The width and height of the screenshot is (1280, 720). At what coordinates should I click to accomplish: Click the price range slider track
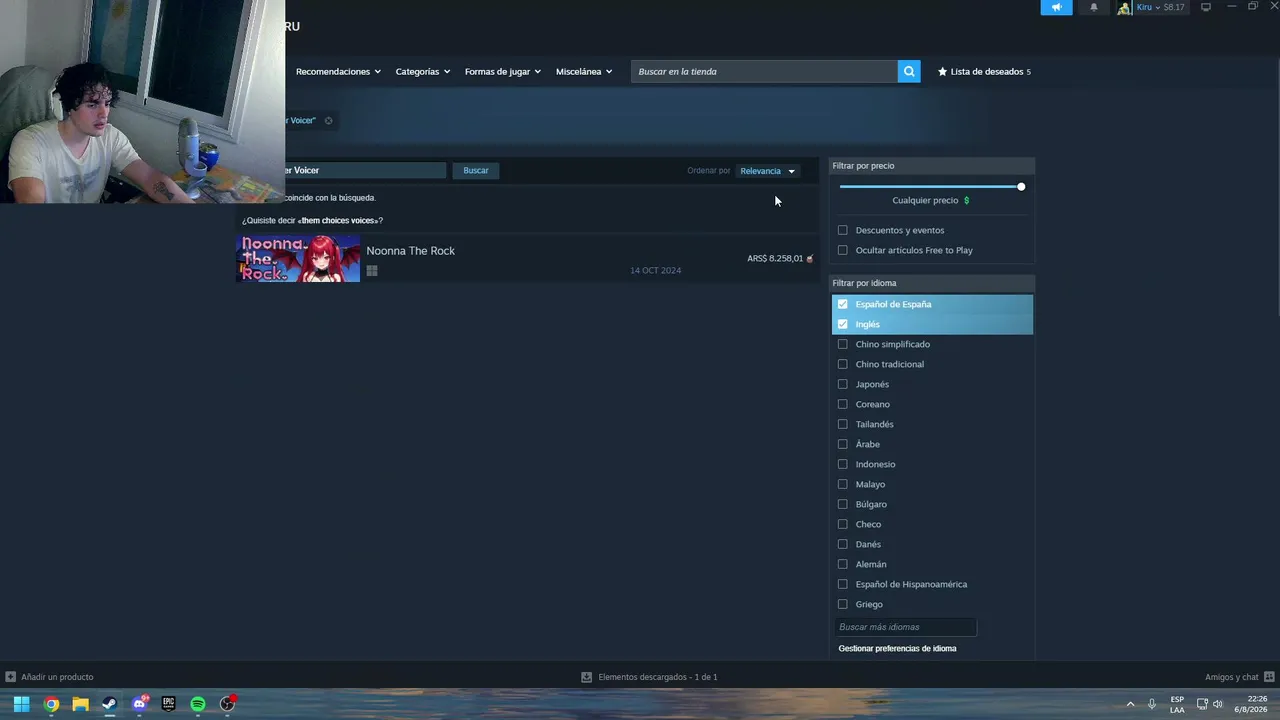coord(930,187)
